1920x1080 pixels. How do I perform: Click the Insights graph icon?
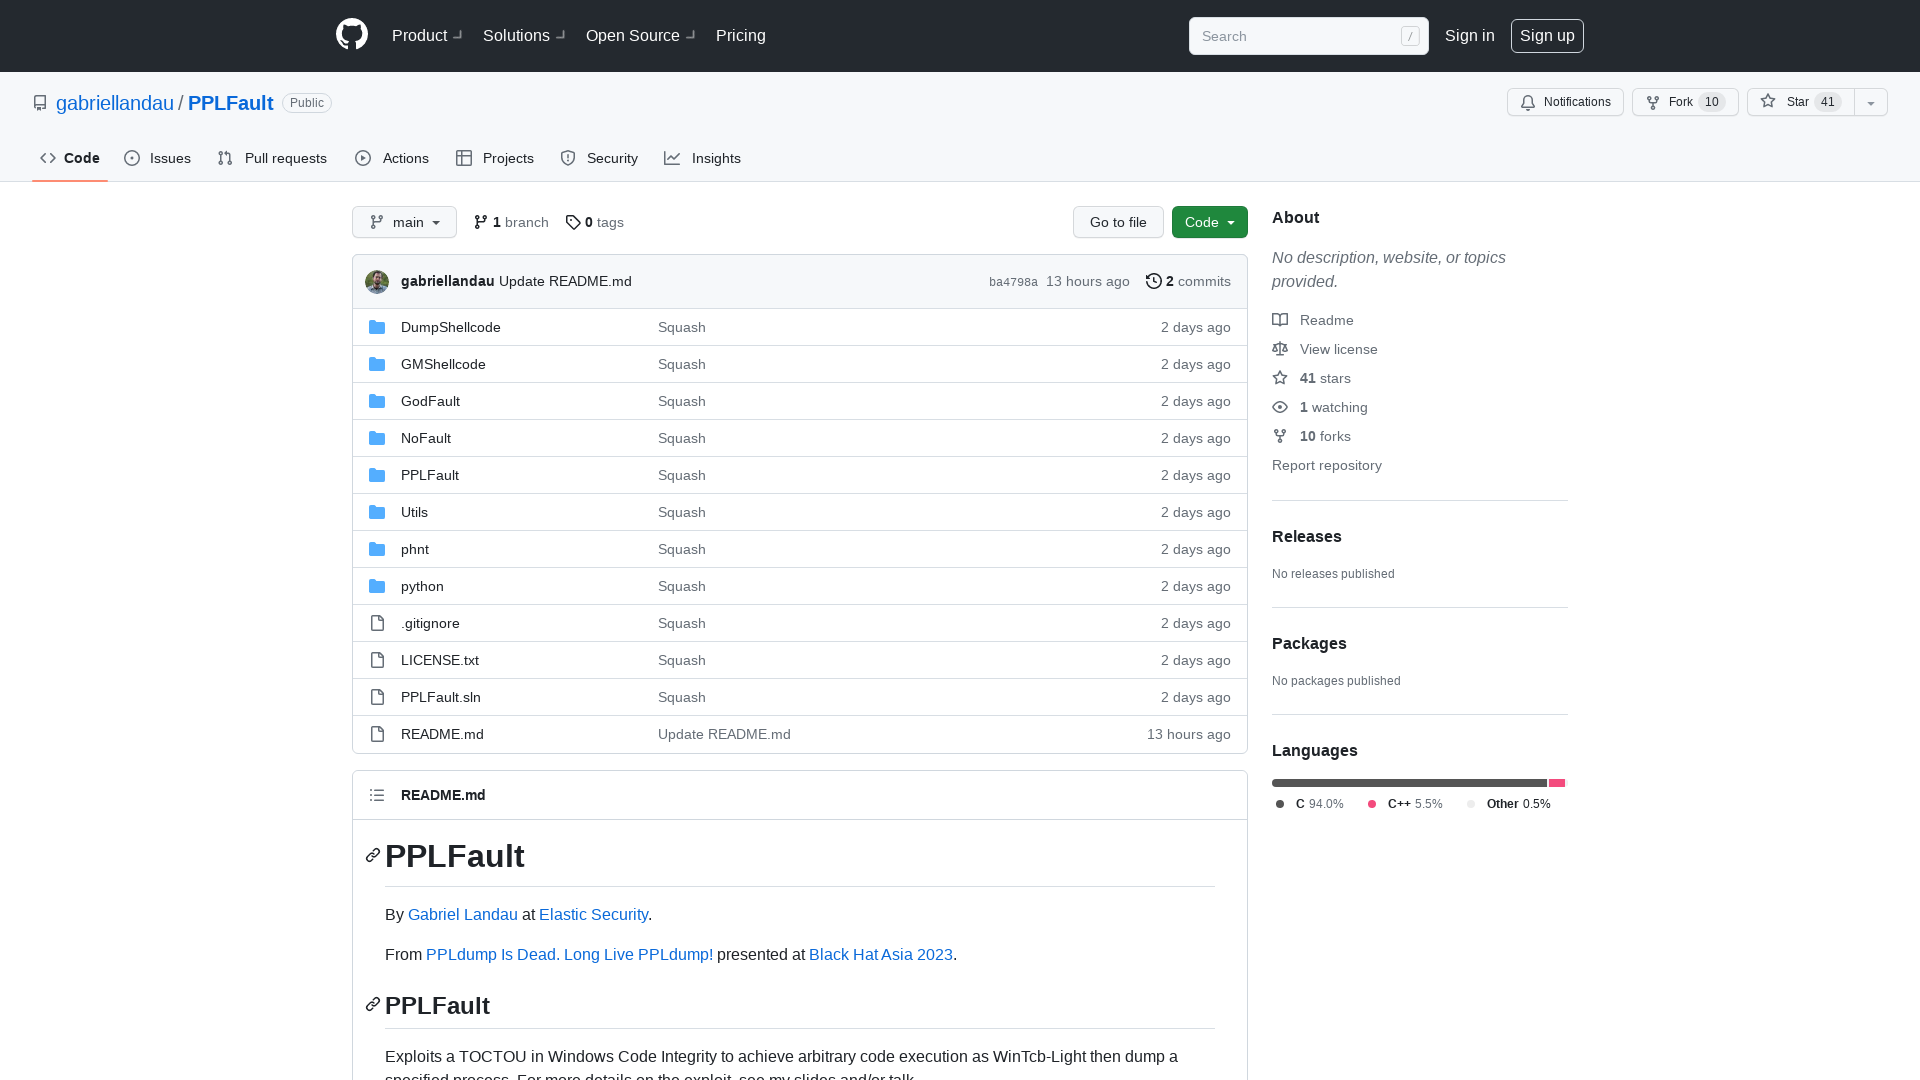(x=673, y=158)
